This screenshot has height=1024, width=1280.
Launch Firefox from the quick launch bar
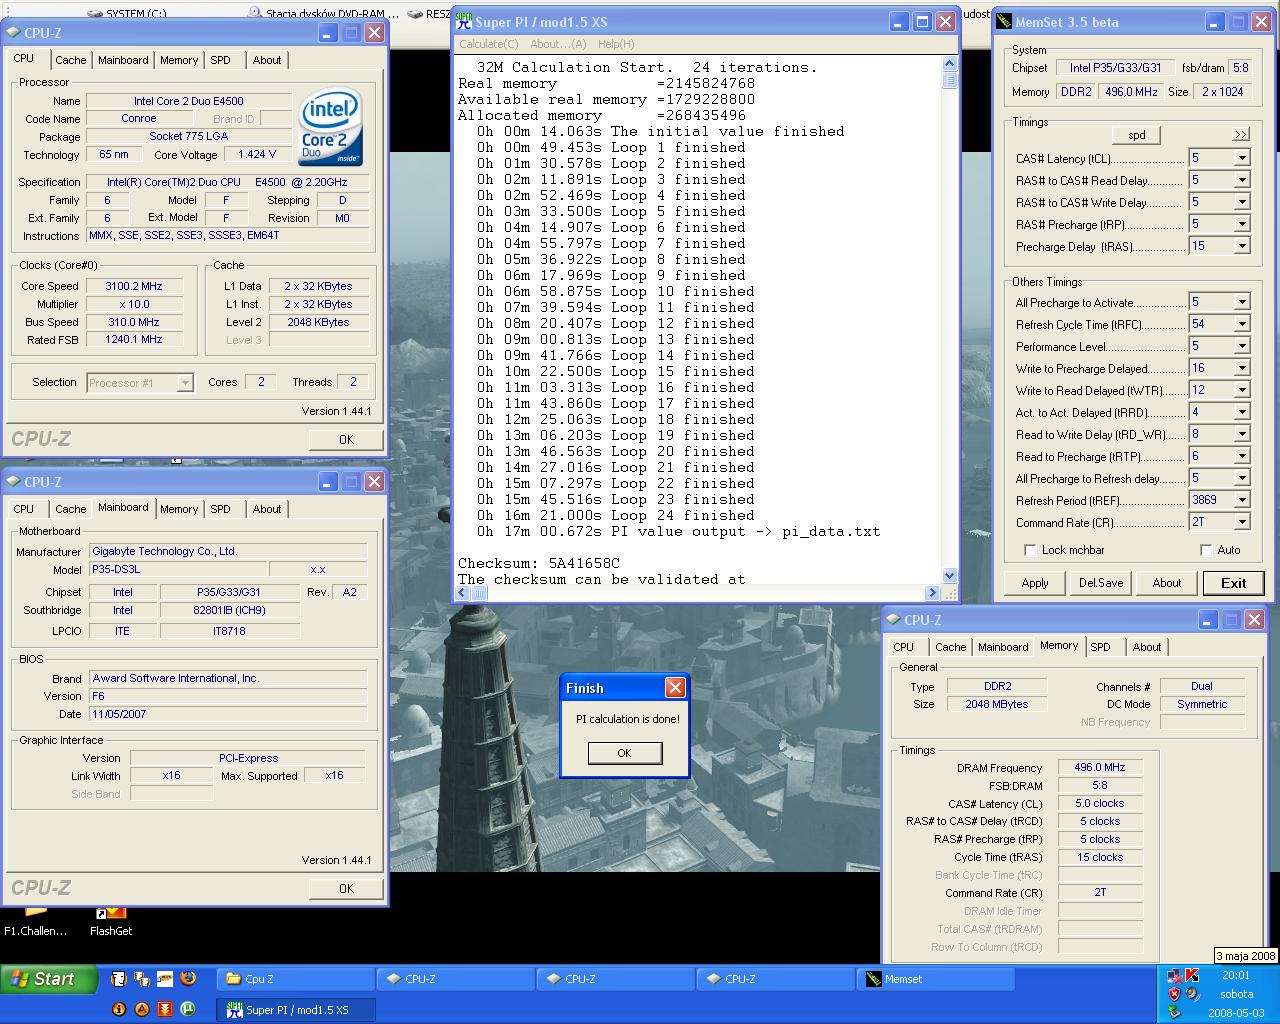188,979
